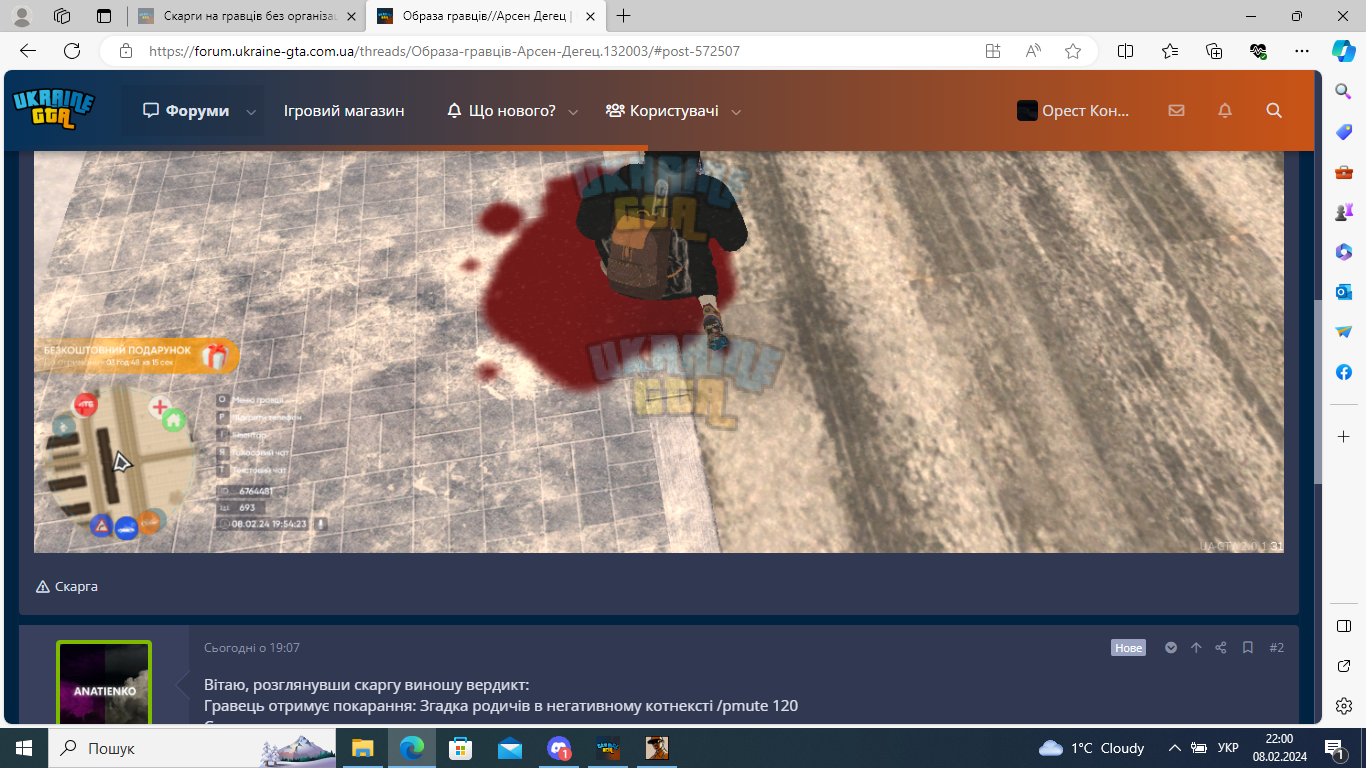Launch Copilot from the toolbar
This screenshot has width=1366, height=768.
click(1343, 51)
